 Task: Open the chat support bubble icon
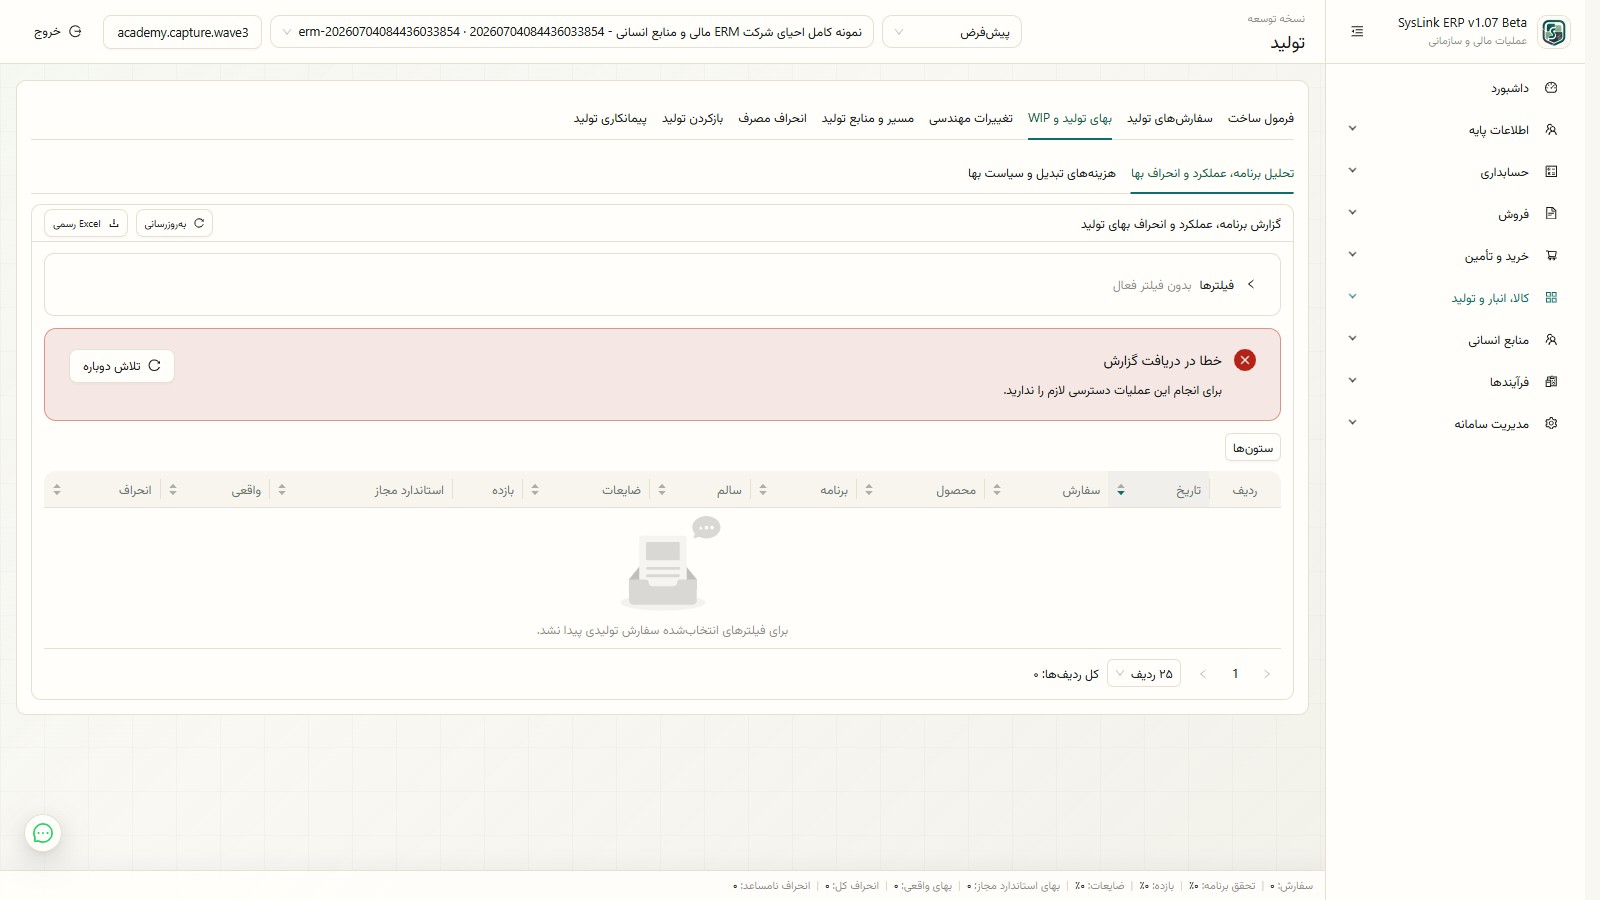tap(43, 833)
